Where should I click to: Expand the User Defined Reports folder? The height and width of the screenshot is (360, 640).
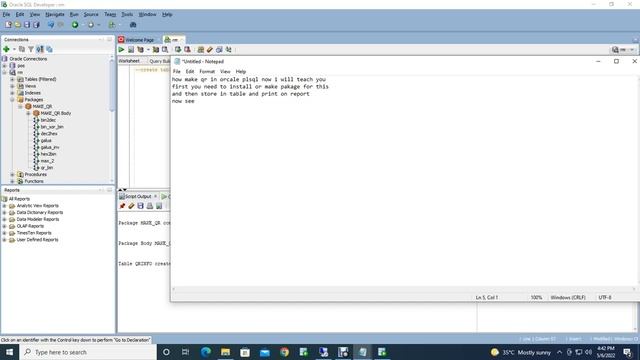(x=4, y=240)
